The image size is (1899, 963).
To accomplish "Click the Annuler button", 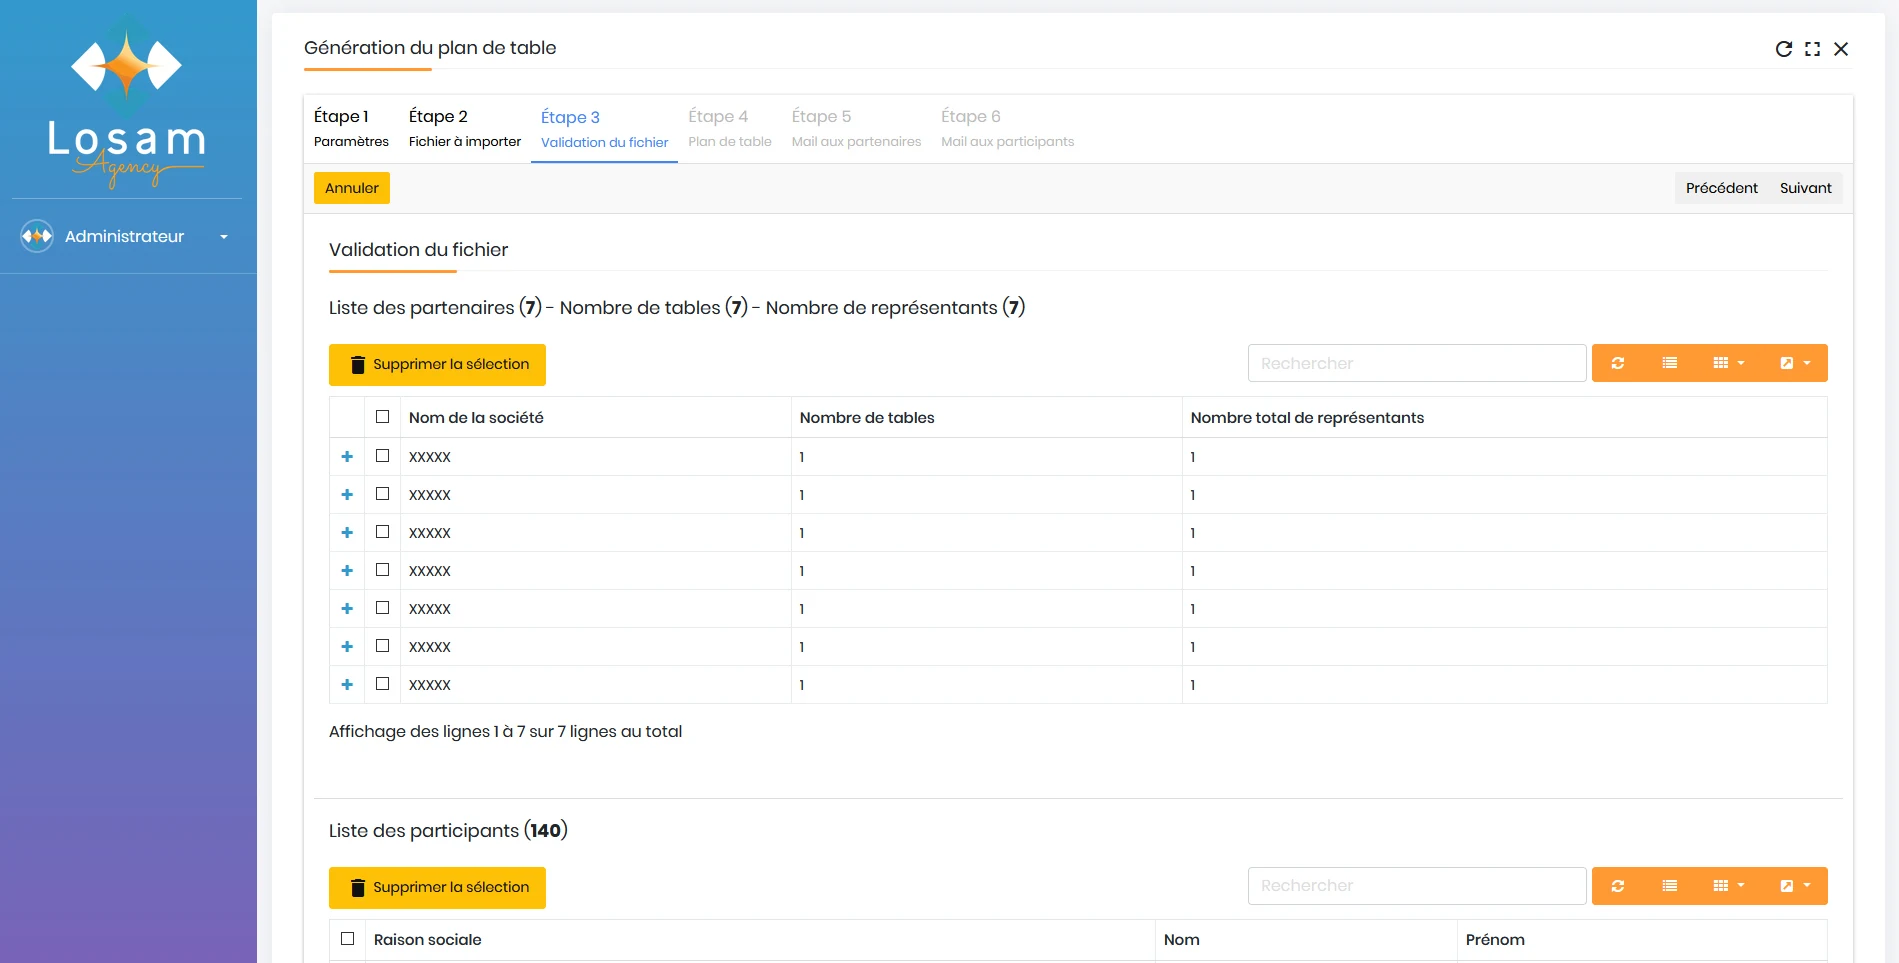I will (352, 188).
